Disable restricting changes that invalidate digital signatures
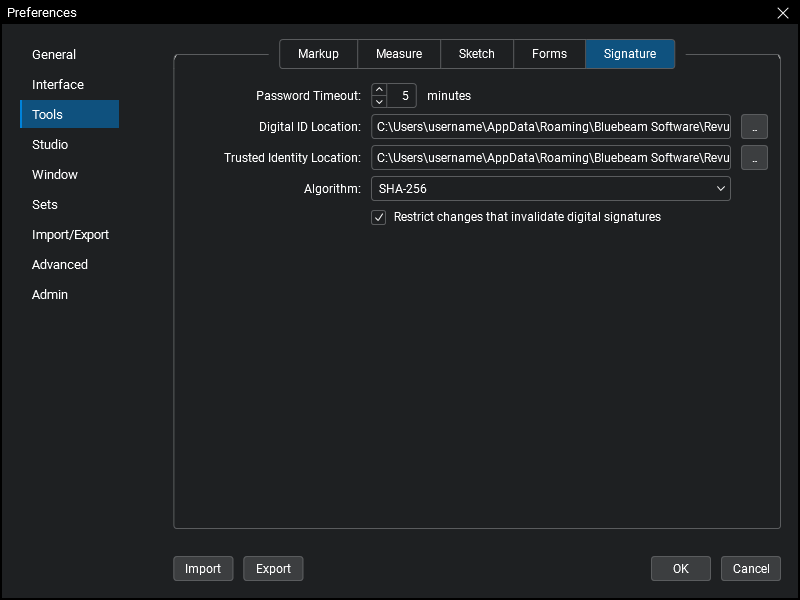 coord(378,217)
